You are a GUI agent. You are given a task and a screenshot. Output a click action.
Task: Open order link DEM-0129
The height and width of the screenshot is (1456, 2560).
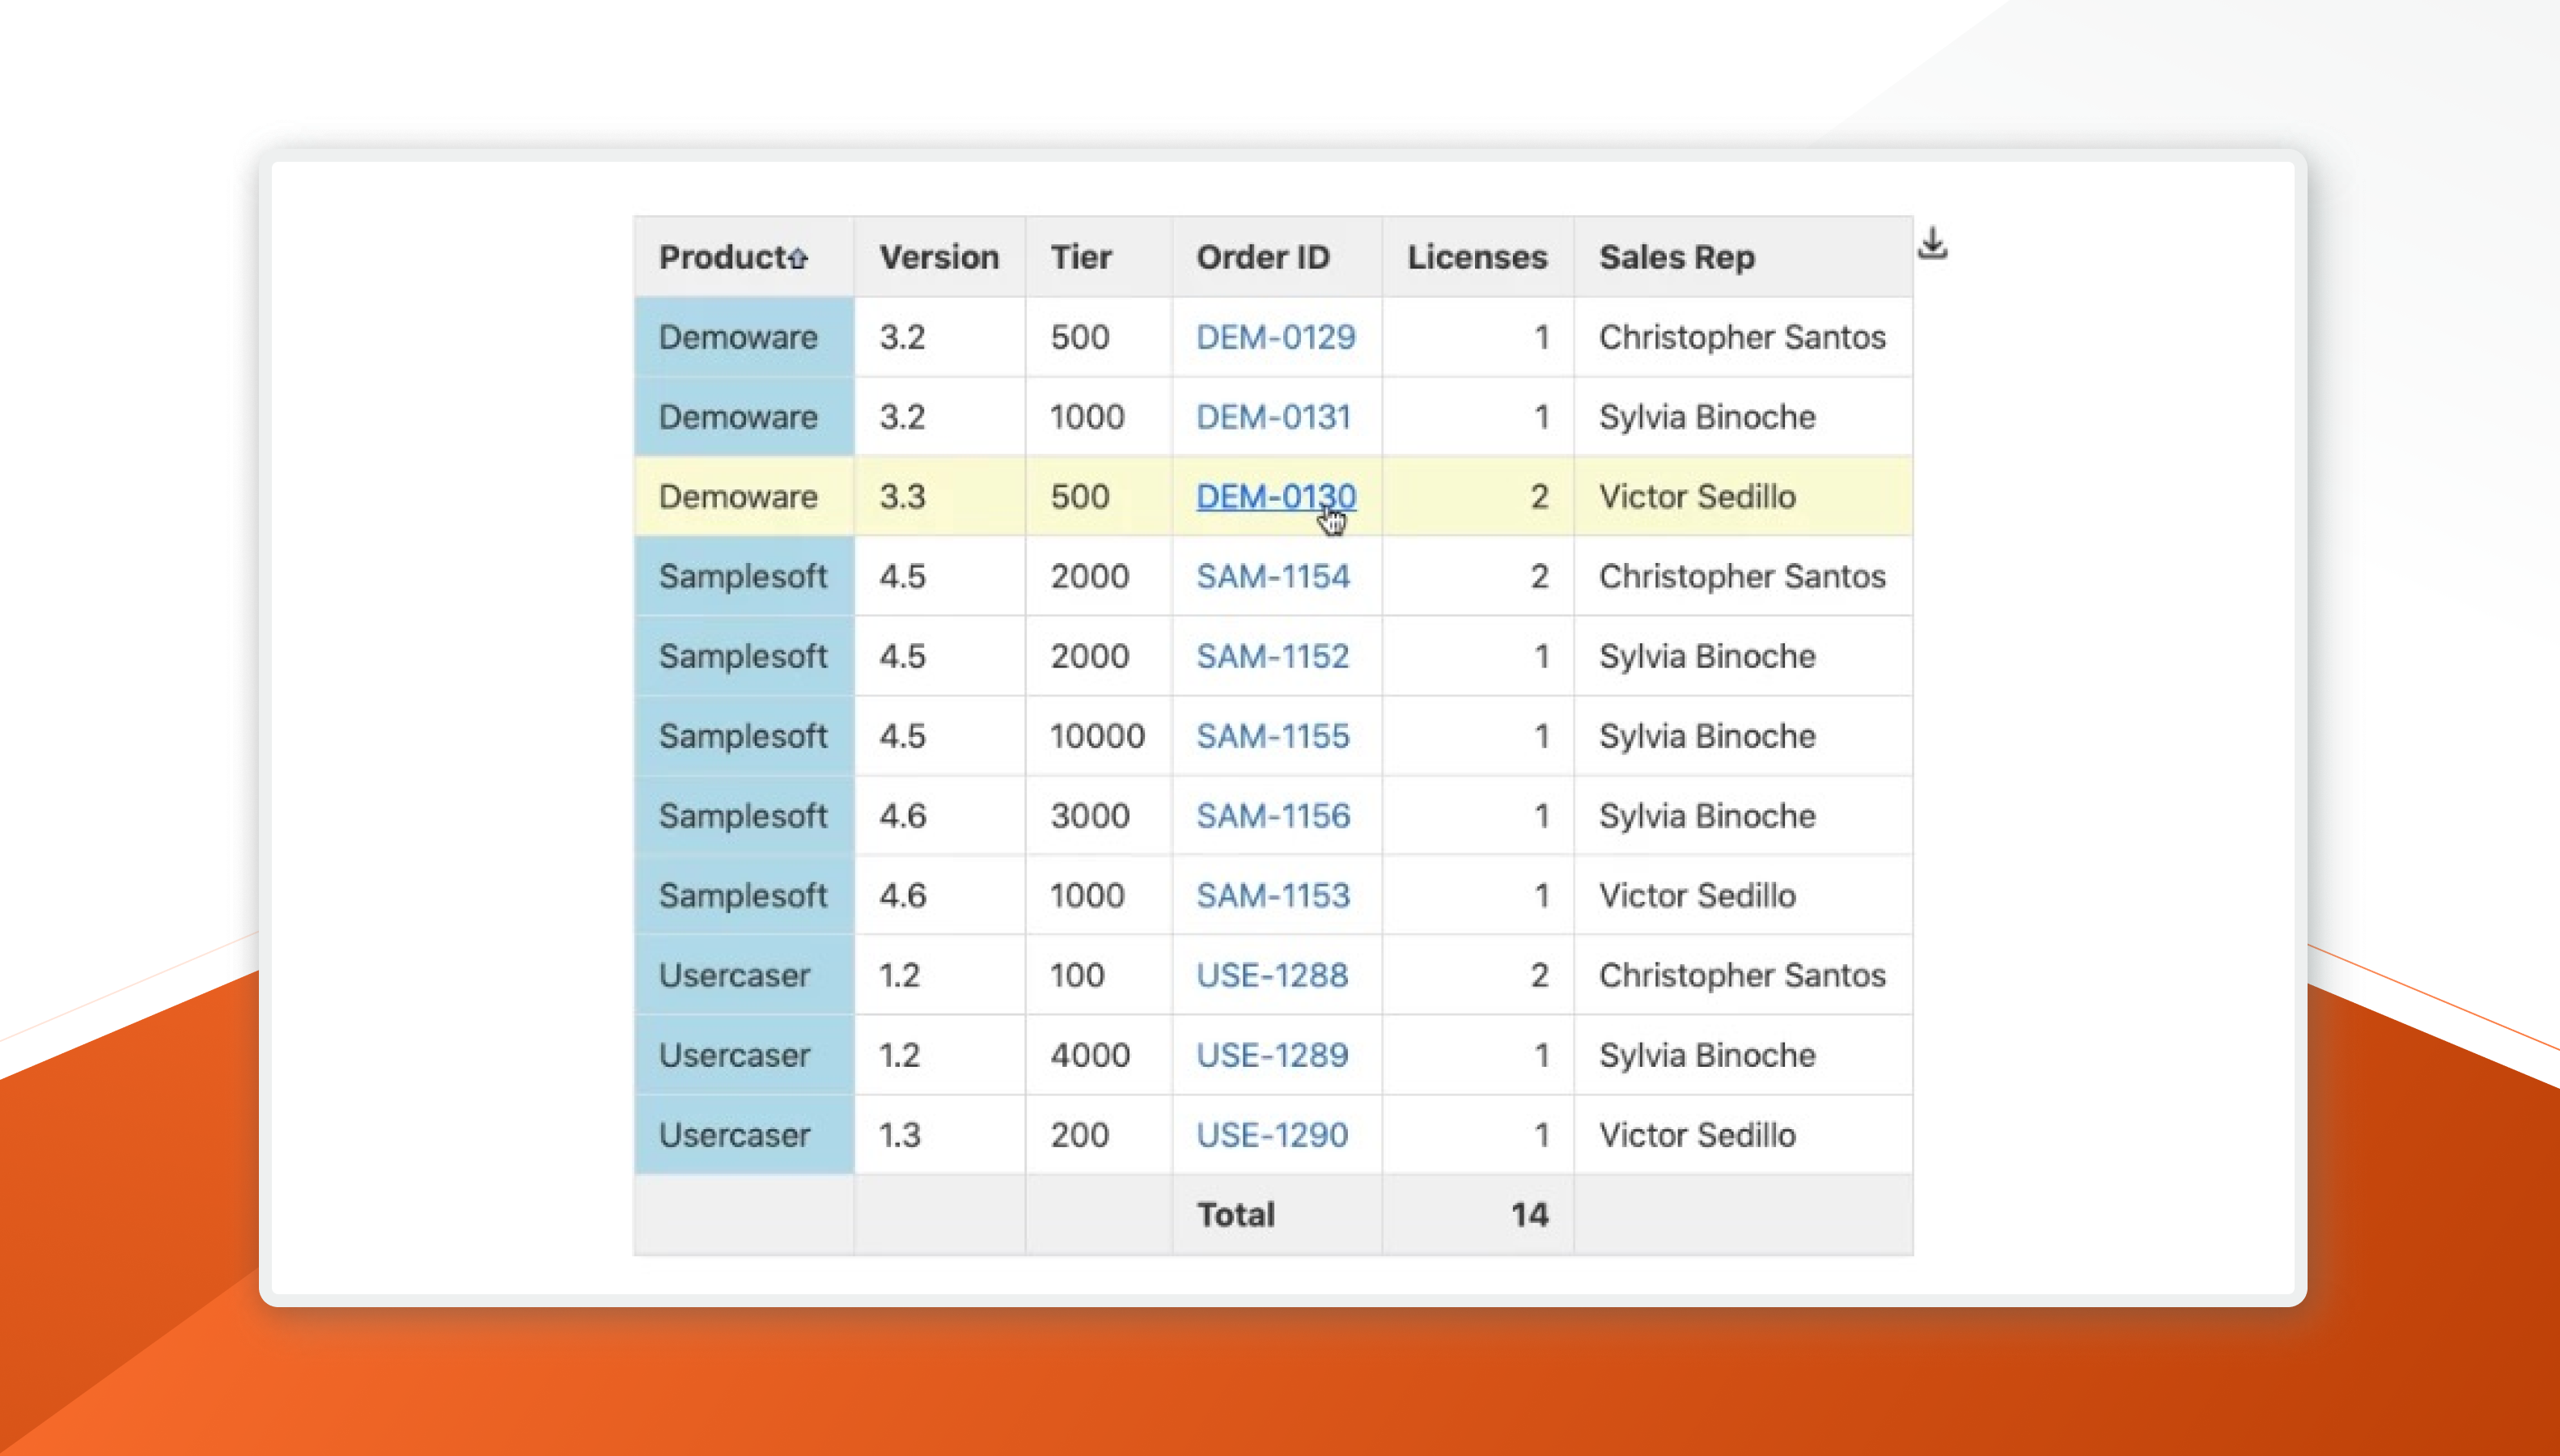click(1275, 337)
